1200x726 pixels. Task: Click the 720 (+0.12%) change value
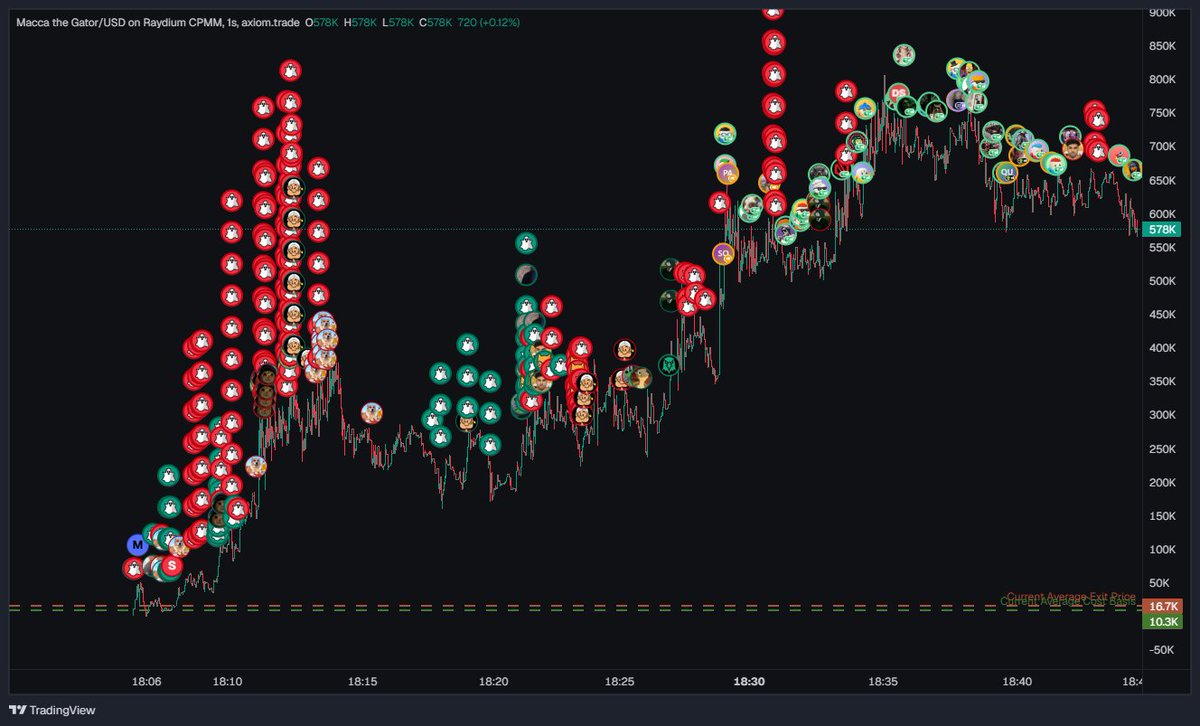click(488, 21)
